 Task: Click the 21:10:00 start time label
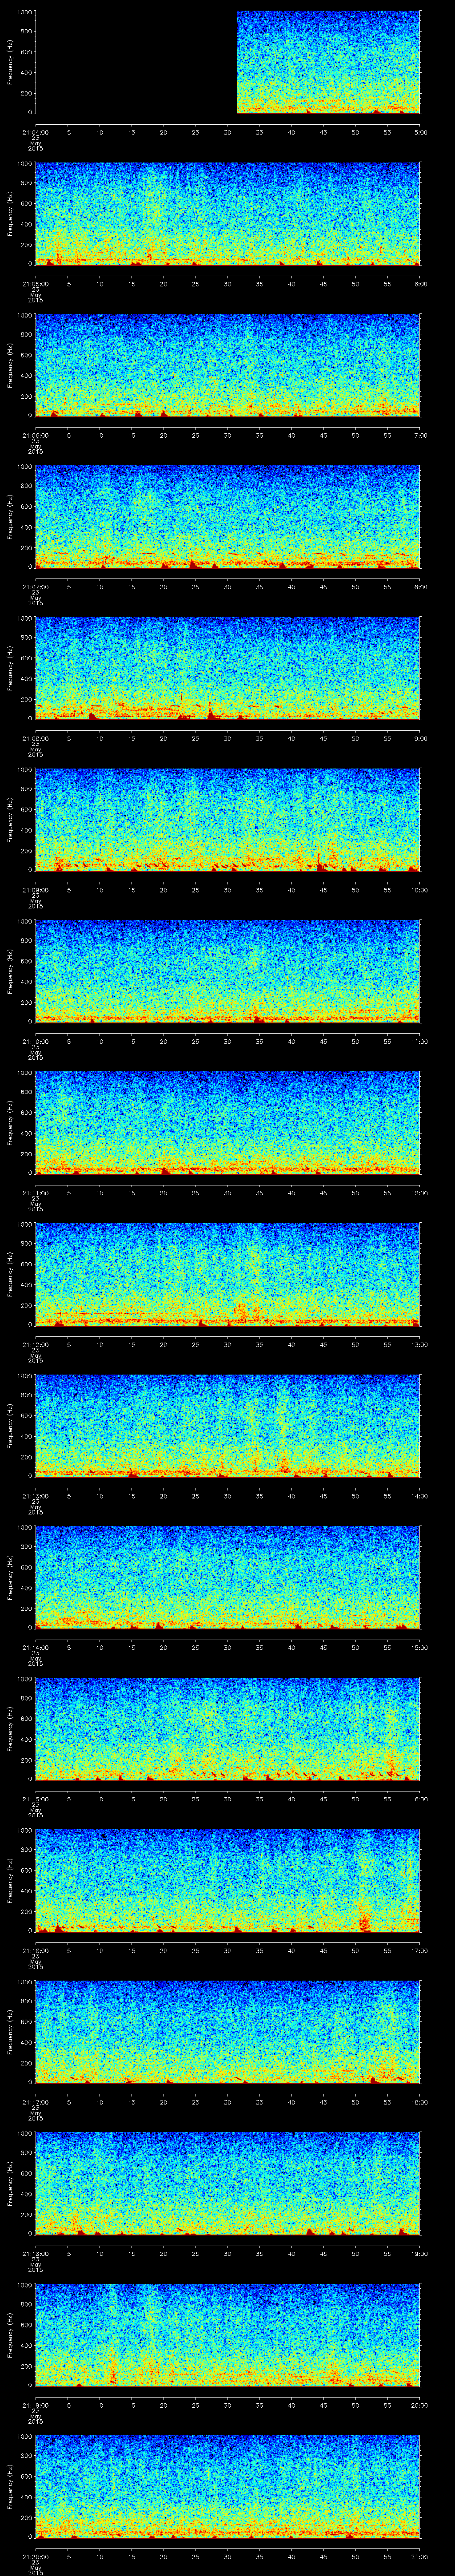tap(35, 1041)
